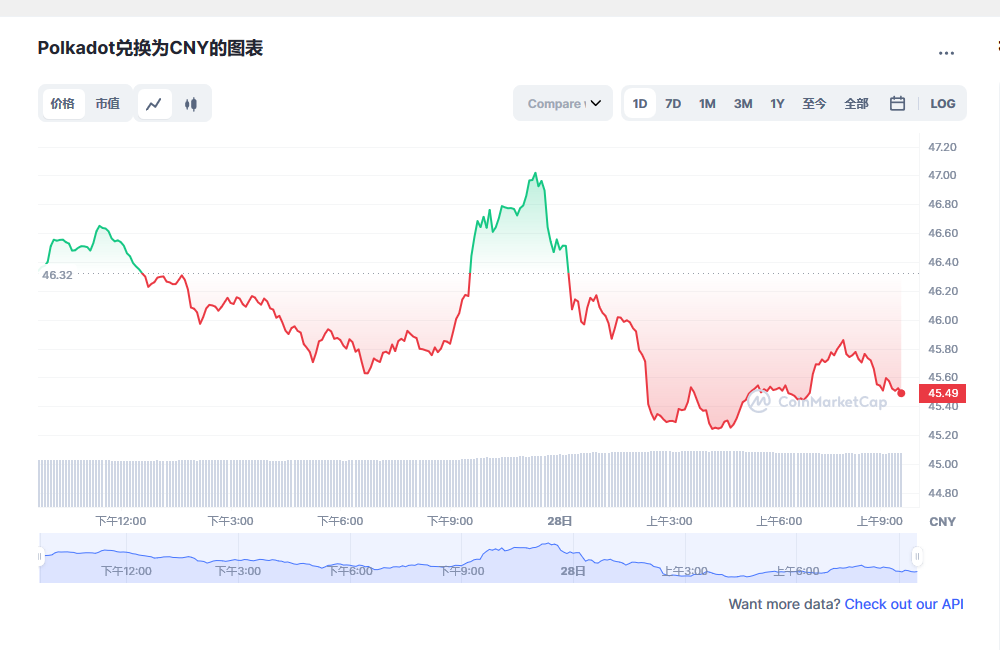This screenshot has height=650, width=1000.
Task: Choose the 1M time range
Action: (707, 104)
